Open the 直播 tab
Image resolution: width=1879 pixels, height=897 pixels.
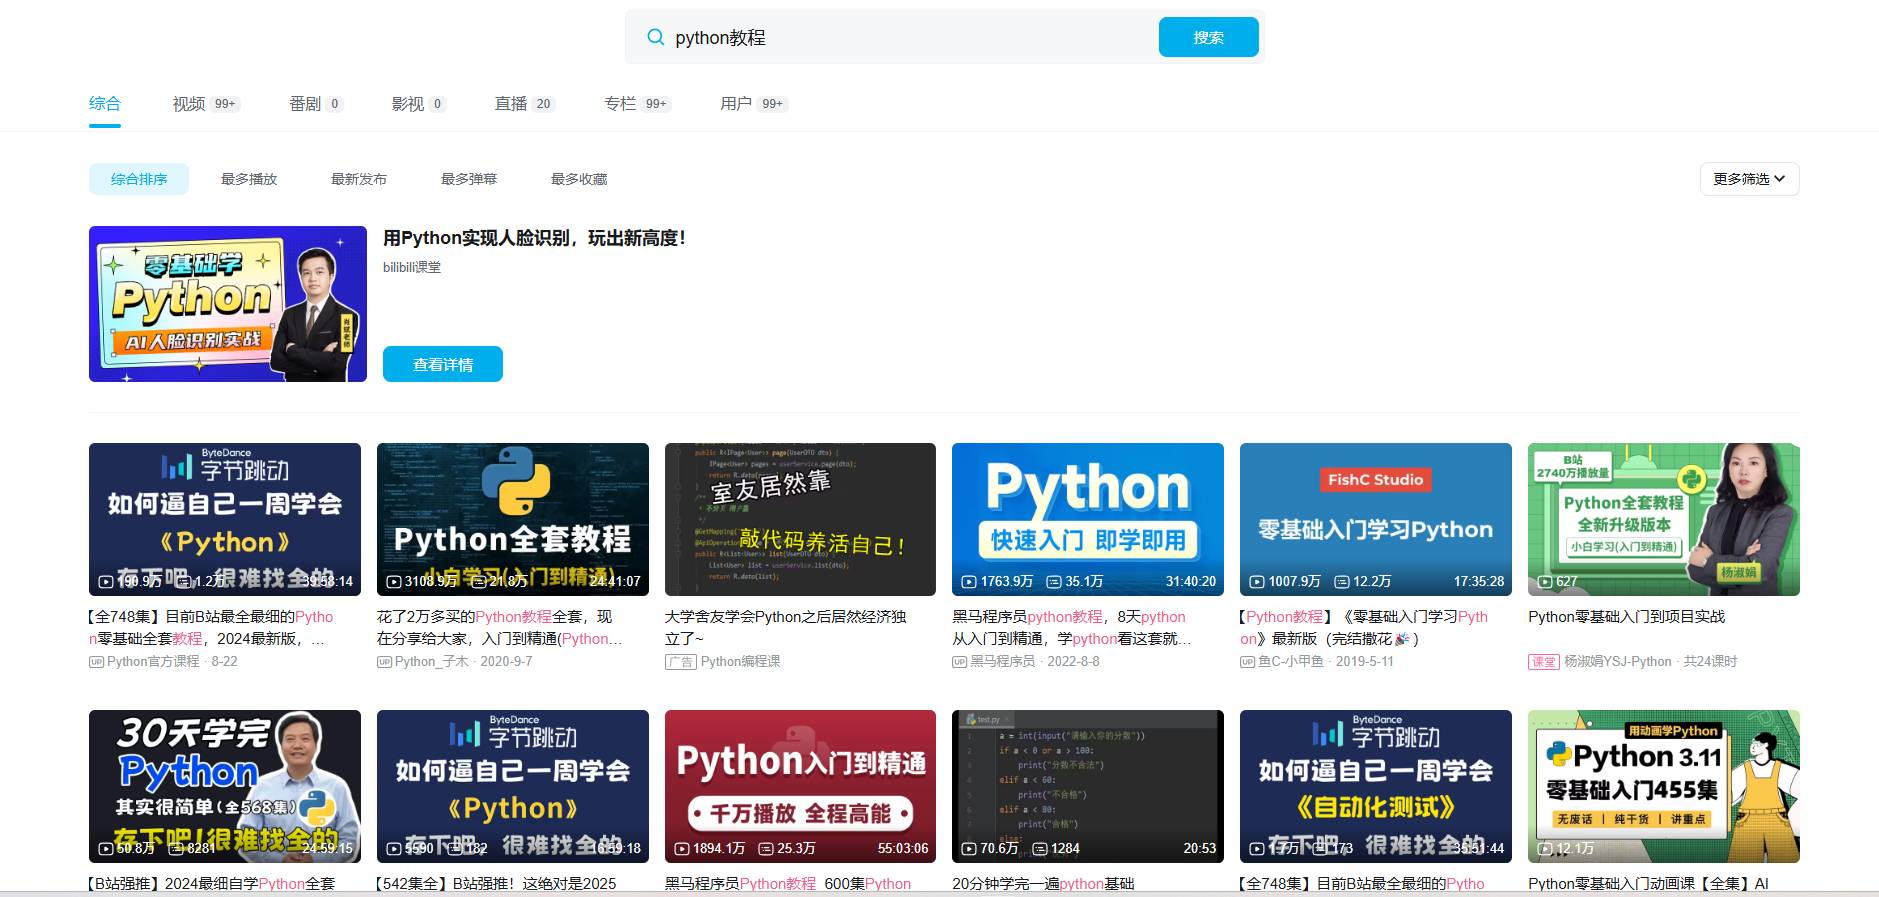[525, 104]
